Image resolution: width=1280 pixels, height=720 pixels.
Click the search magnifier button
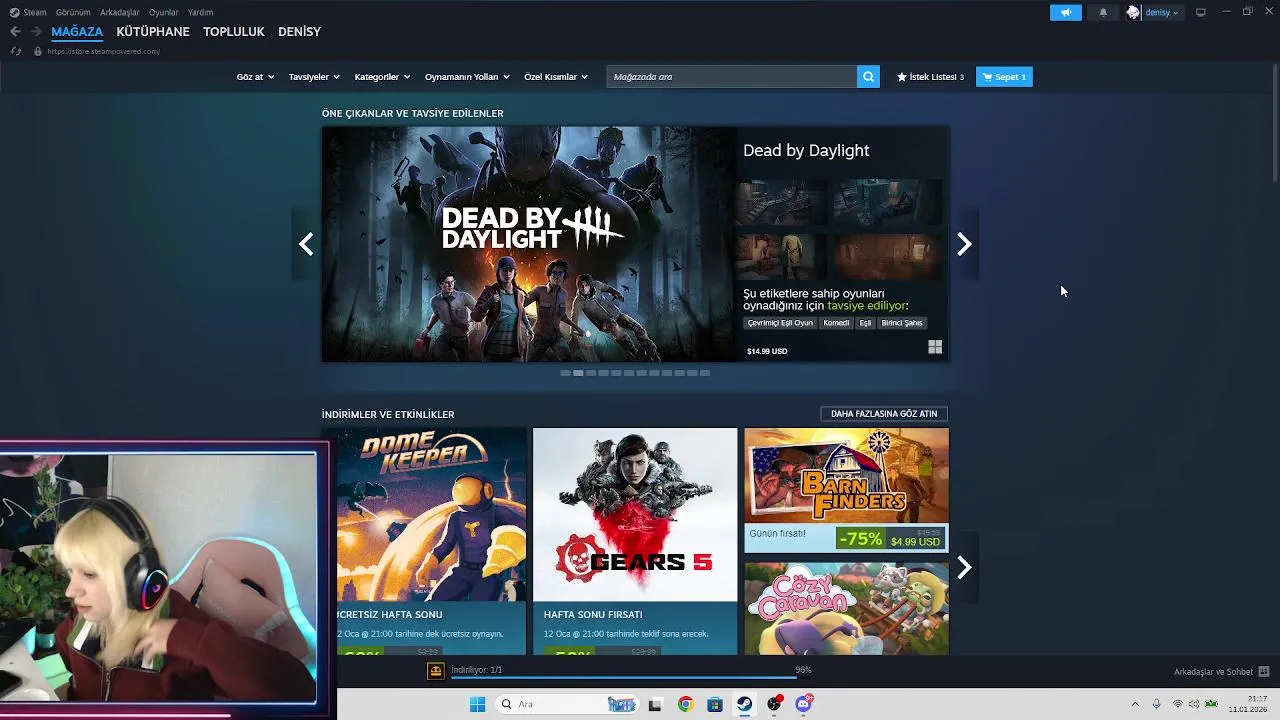point(868,76)
